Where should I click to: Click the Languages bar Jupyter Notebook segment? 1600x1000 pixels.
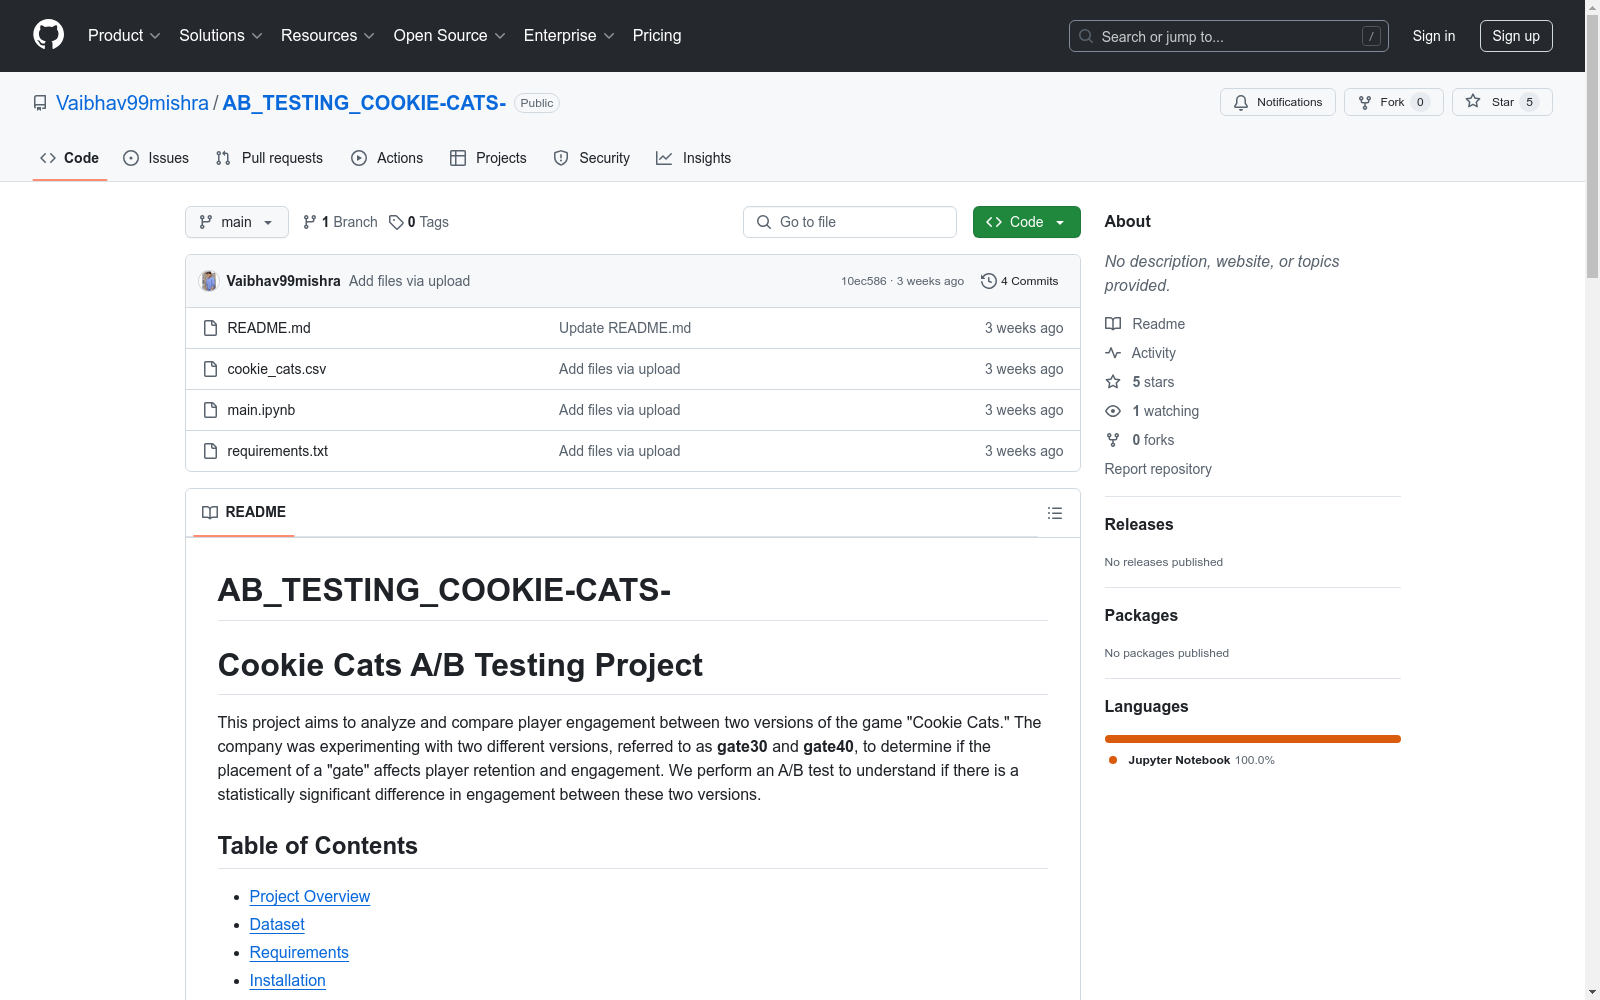(x=1253, y=739)
